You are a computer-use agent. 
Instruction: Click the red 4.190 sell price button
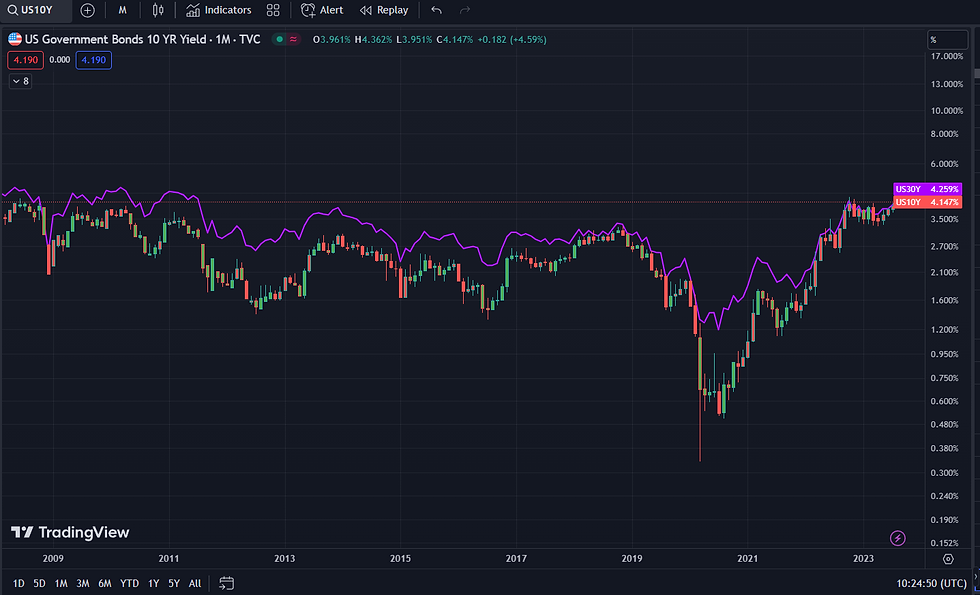tap(22, 60)
